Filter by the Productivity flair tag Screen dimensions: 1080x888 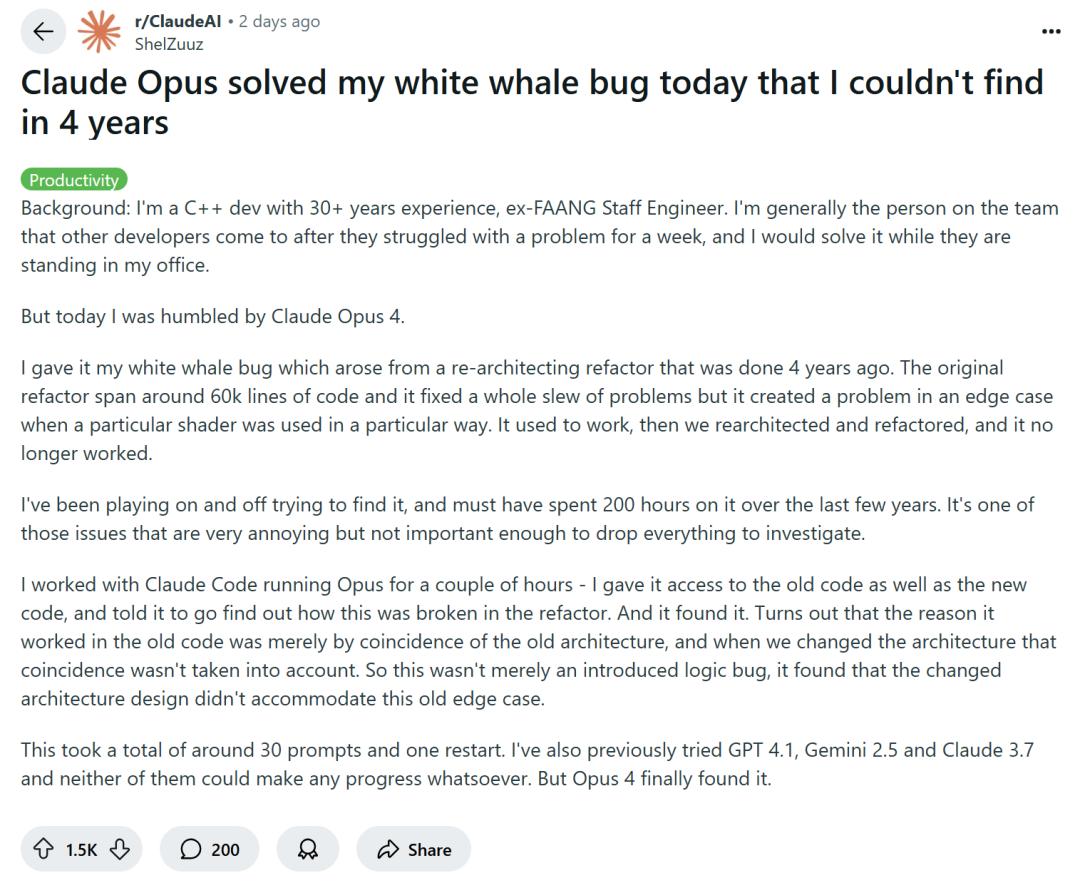coord(74,180)
